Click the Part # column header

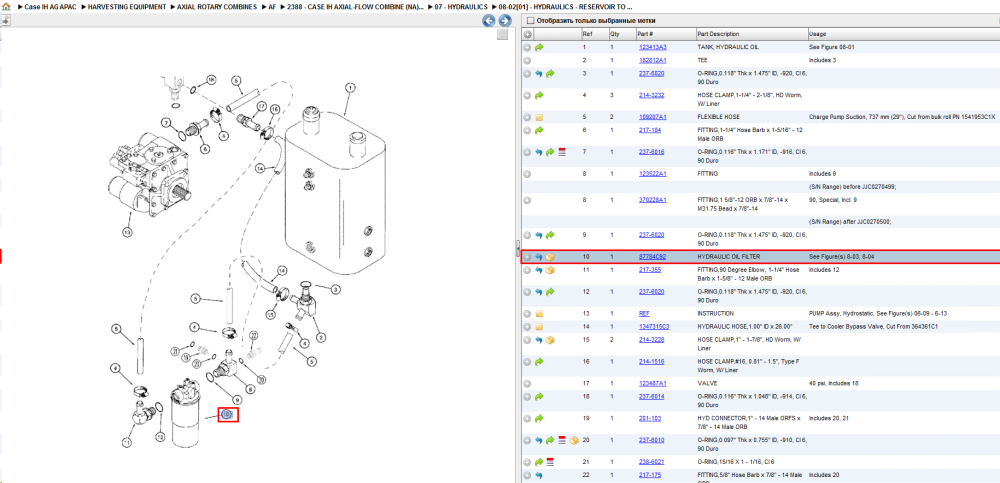pyautogui.click(x=665, y=34)
